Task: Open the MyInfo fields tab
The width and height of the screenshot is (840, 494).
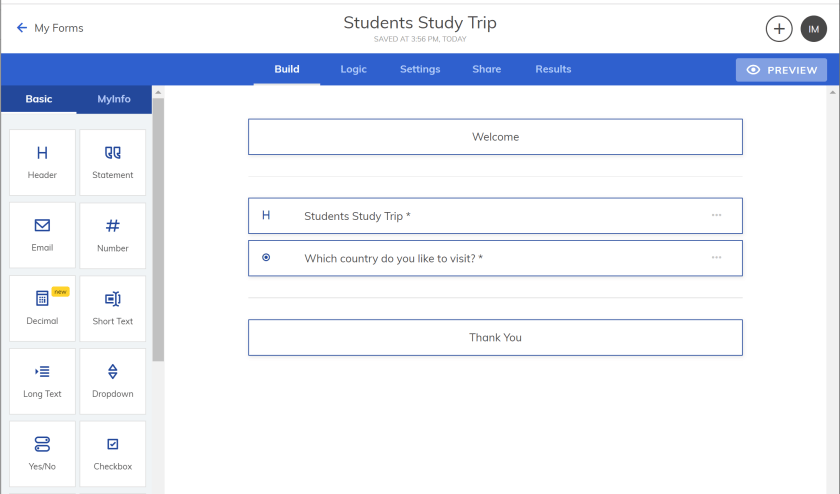Action: pyautogui.click(x=114, y=99)
